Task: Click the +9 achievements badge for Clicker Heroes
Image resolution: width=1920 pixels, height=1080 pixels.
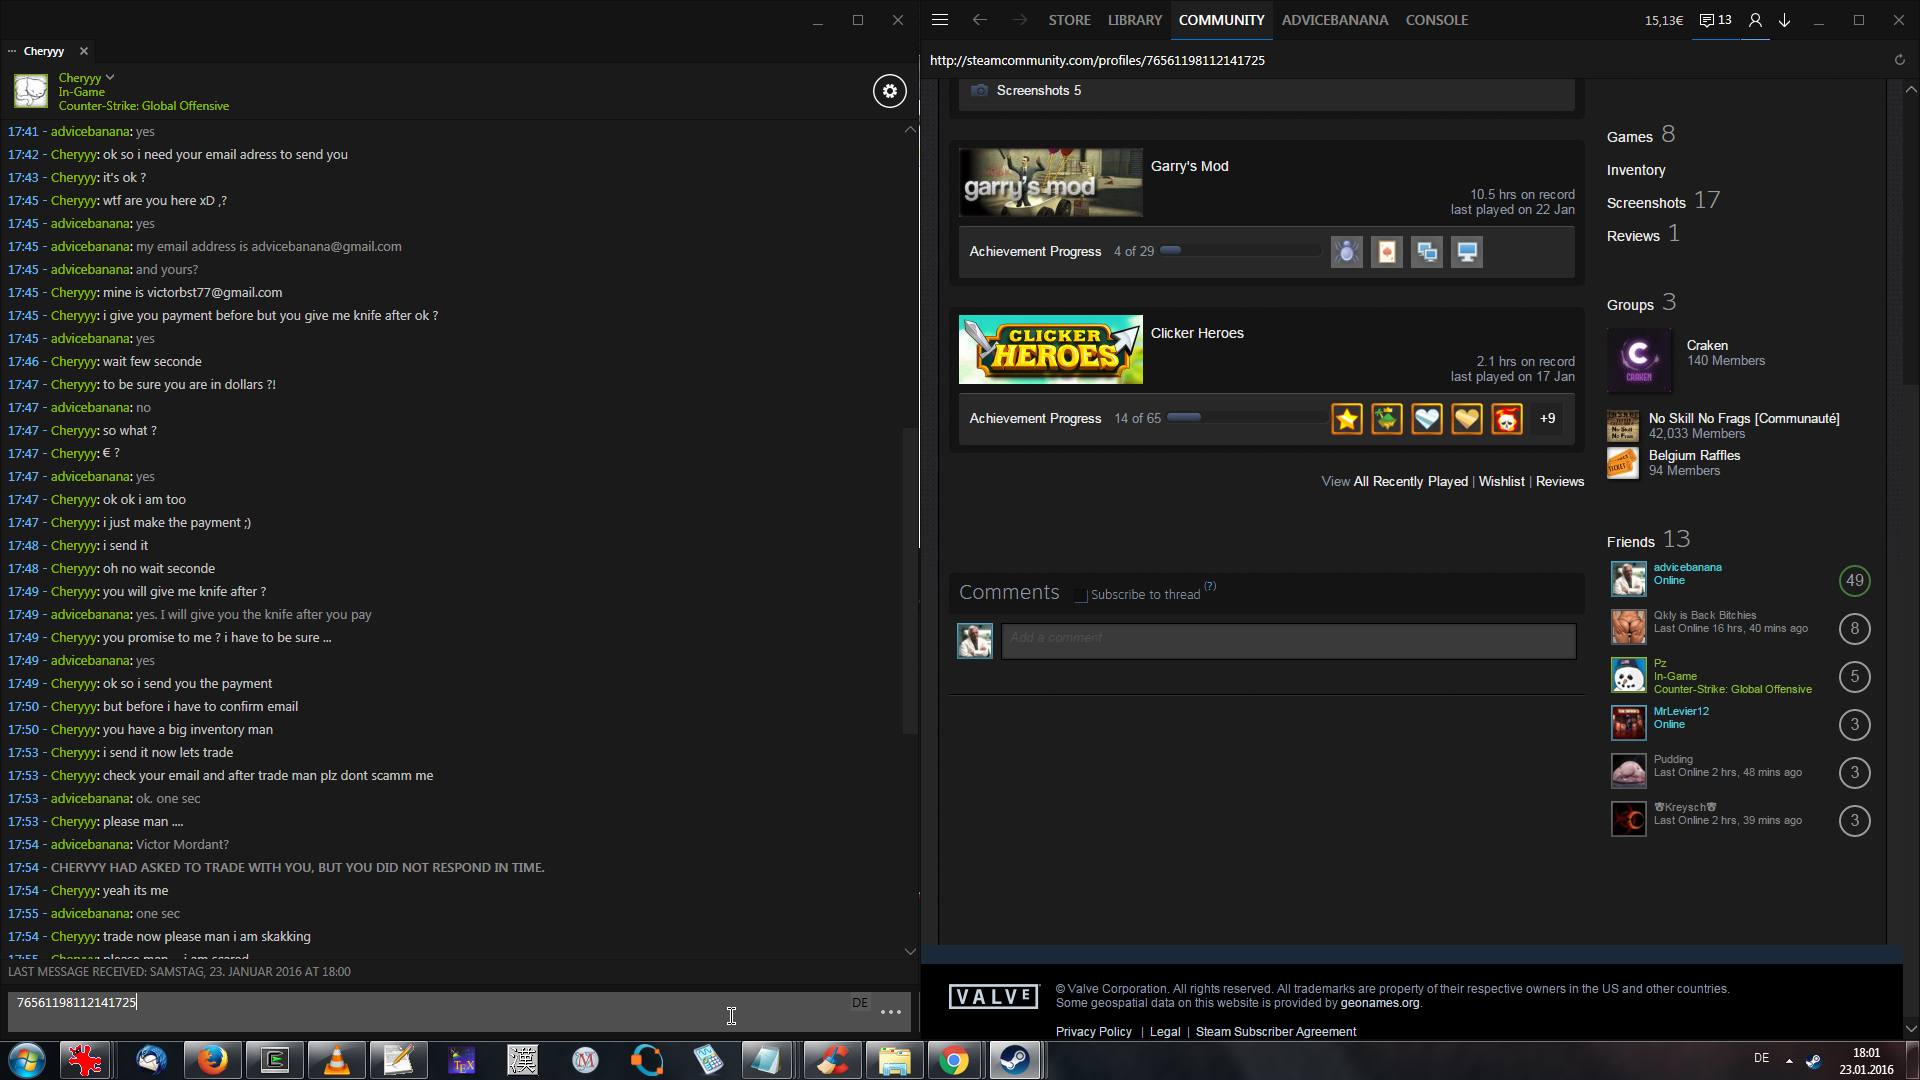Action: pyautogui.click(x=1547, y=419)
